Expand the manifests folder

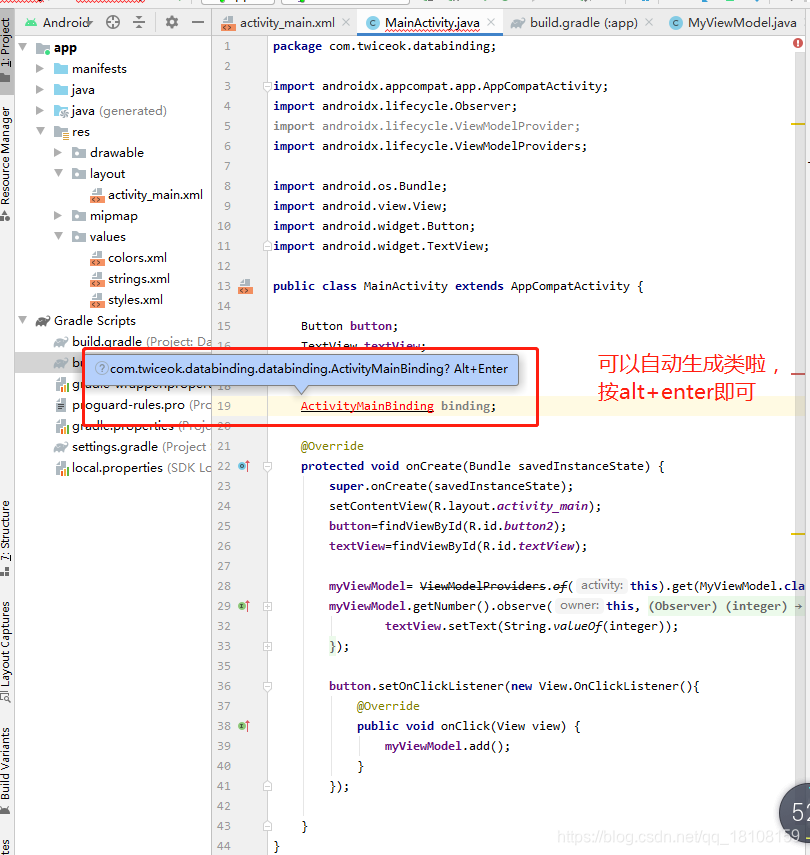pyautogui.click(x=40, y=69)
